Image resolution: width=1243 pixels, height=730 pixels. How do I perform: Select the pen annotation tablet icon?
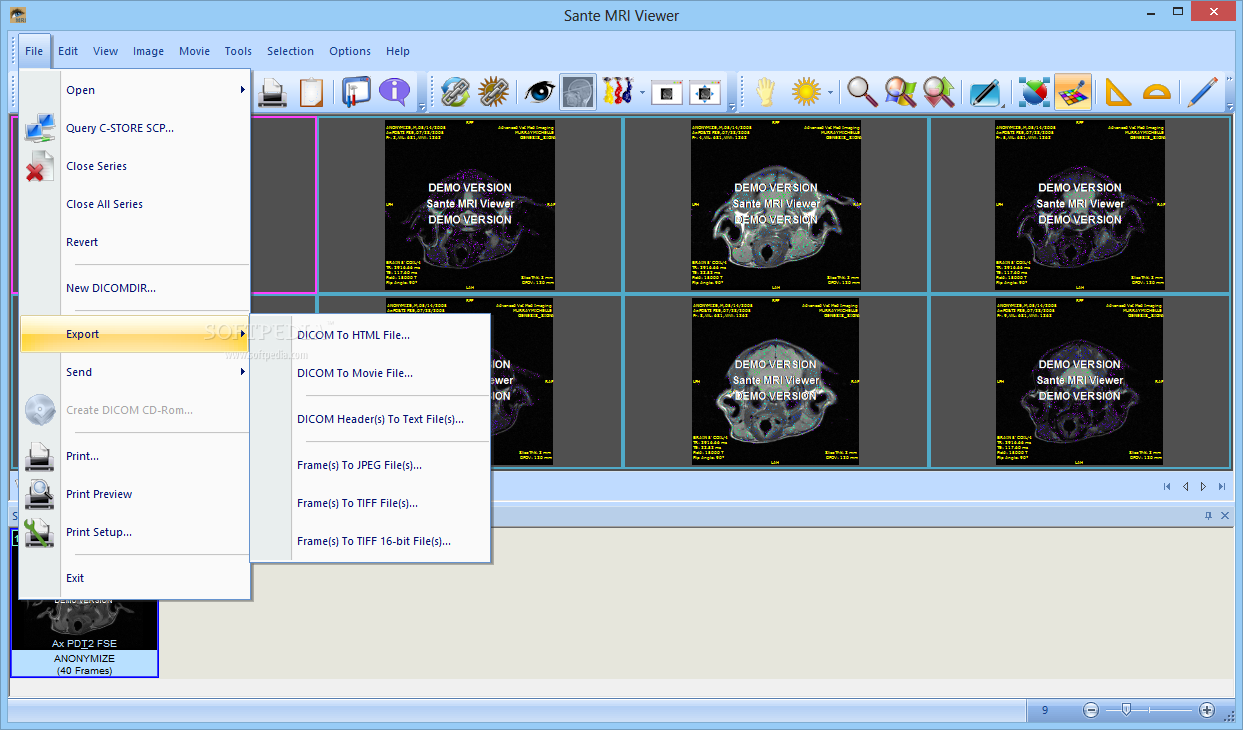(x=985, y=92)
